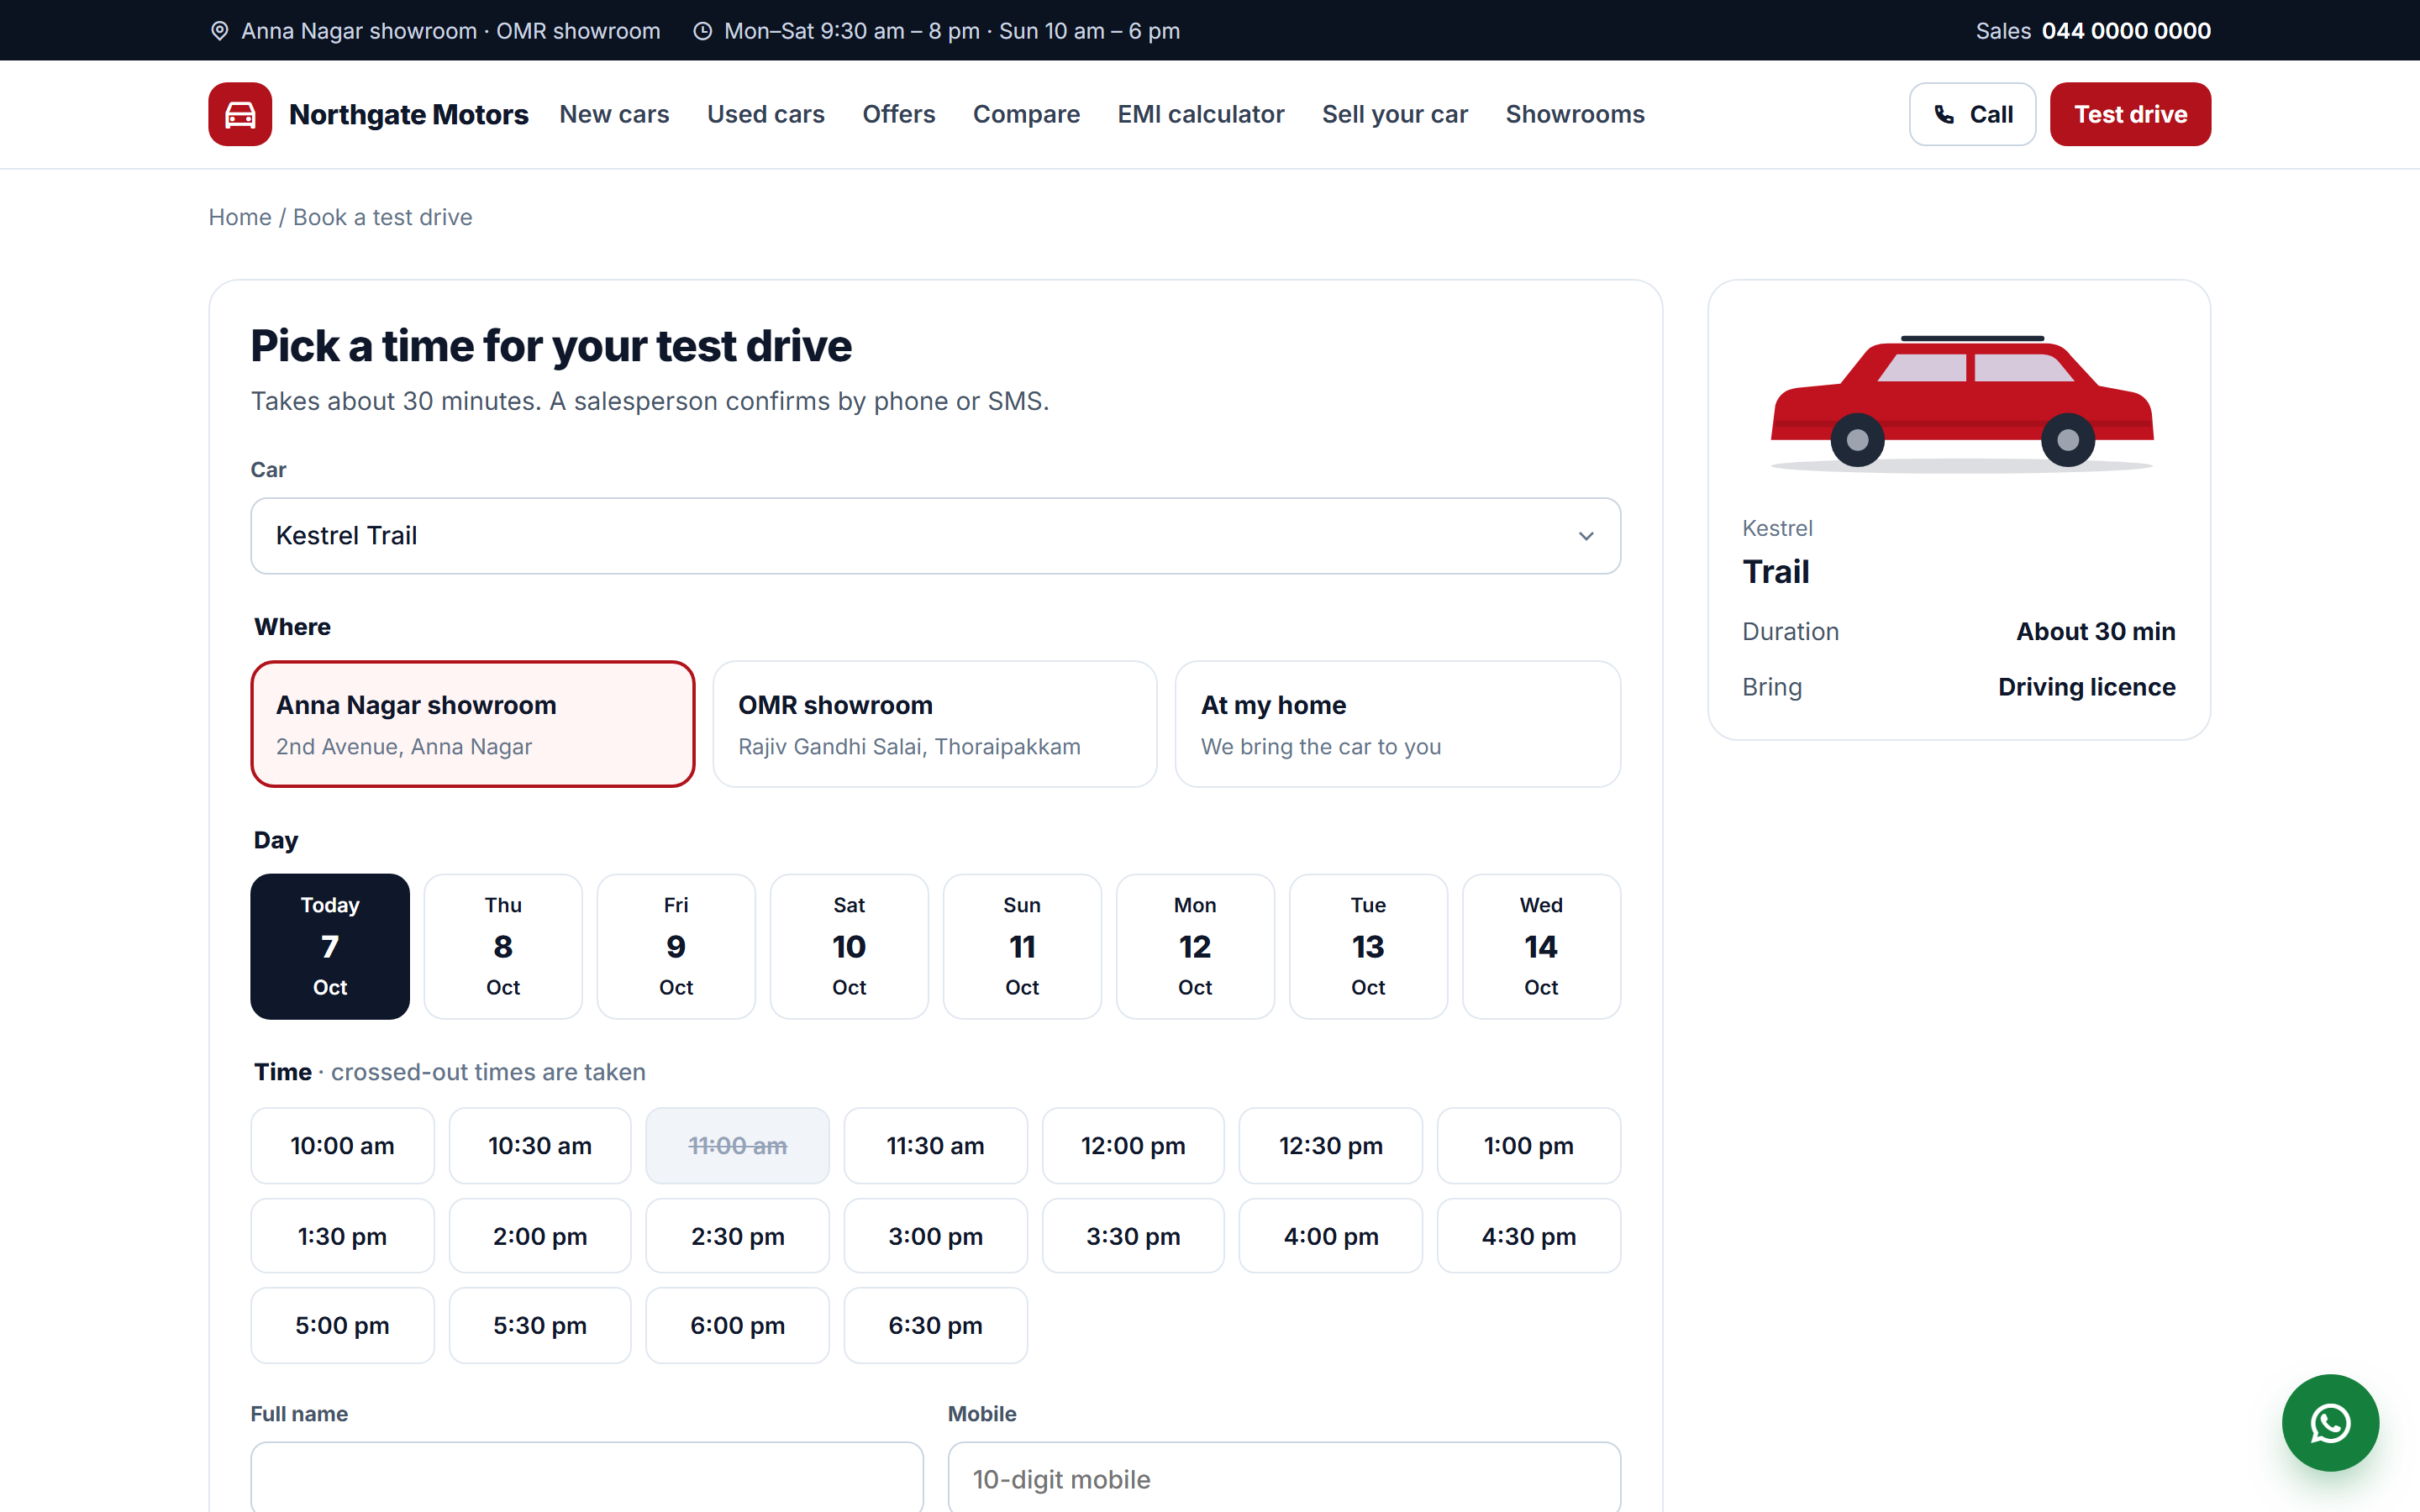2420x1512 pixels.
Task: Pick the 1:00 pm time slot
Action: (1528, 1145)
